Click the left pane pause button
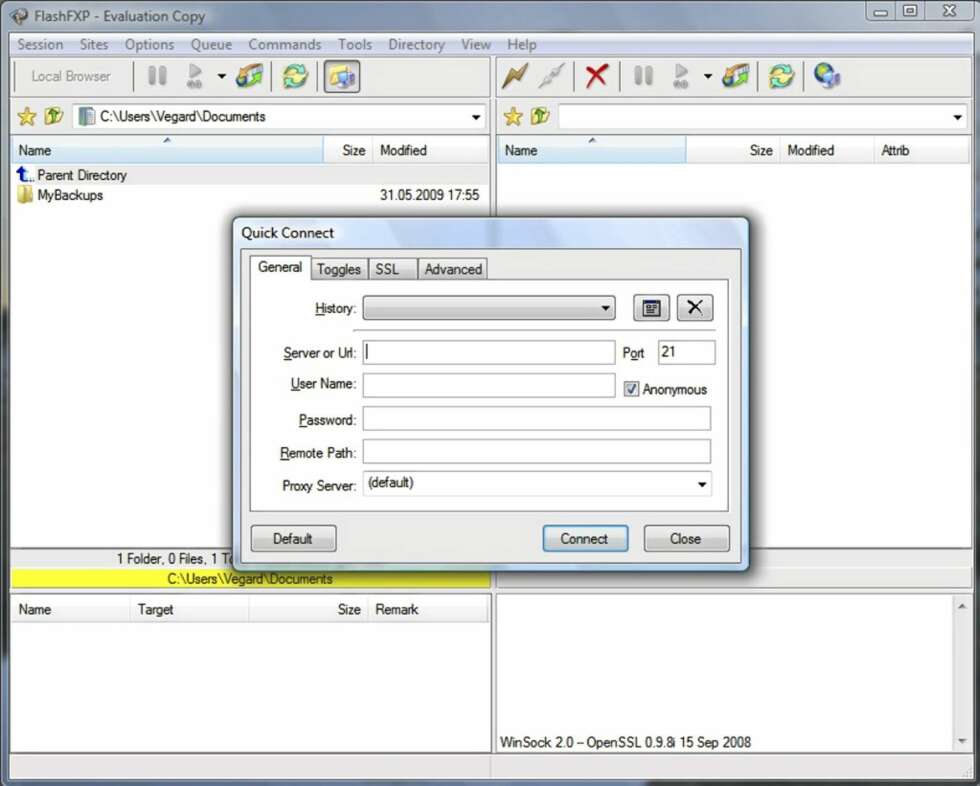 157,76
